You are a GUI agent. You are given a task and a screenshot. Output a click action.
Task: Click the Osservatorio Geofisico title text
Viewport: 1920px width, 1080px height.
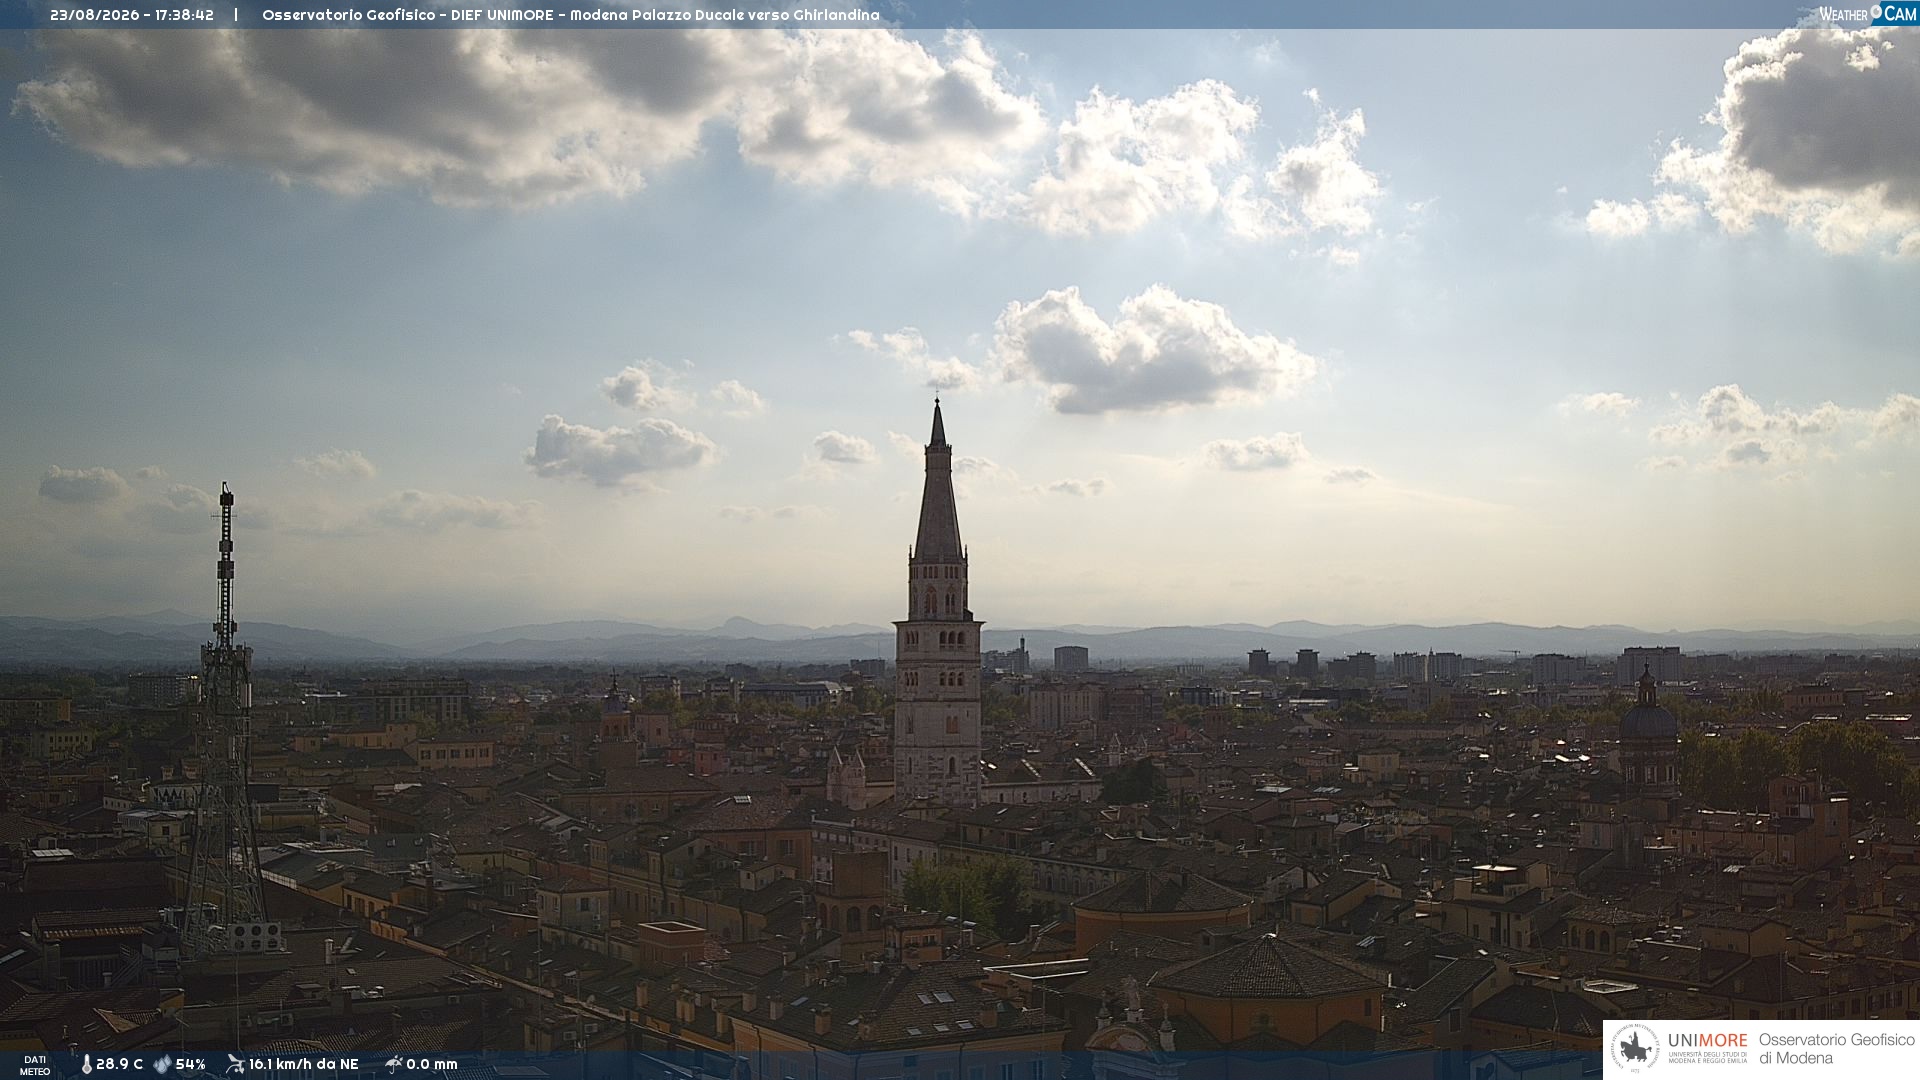click(x=349, y=15)
